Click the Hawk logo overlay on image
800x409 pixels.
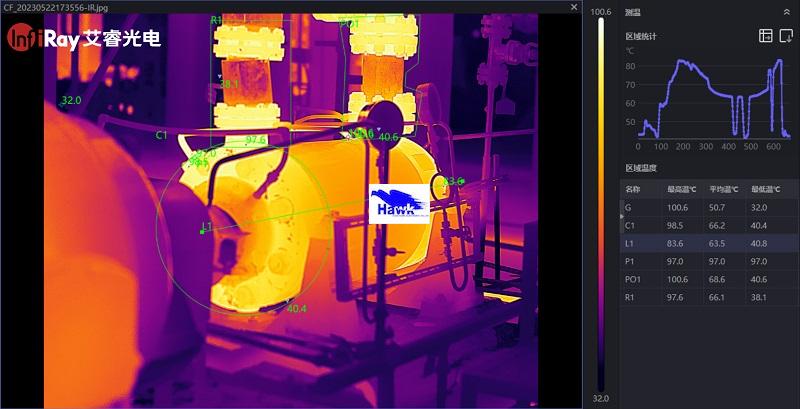(x=399, y=206)
